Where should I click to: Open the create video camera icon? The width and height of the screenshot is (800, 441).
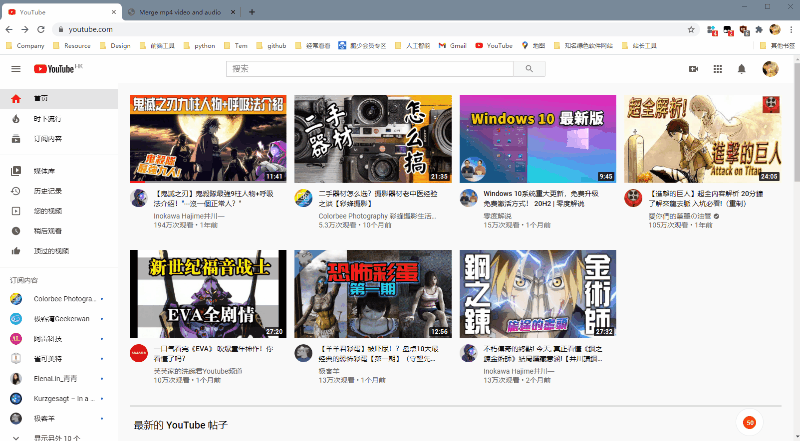(x=693, y=69)
